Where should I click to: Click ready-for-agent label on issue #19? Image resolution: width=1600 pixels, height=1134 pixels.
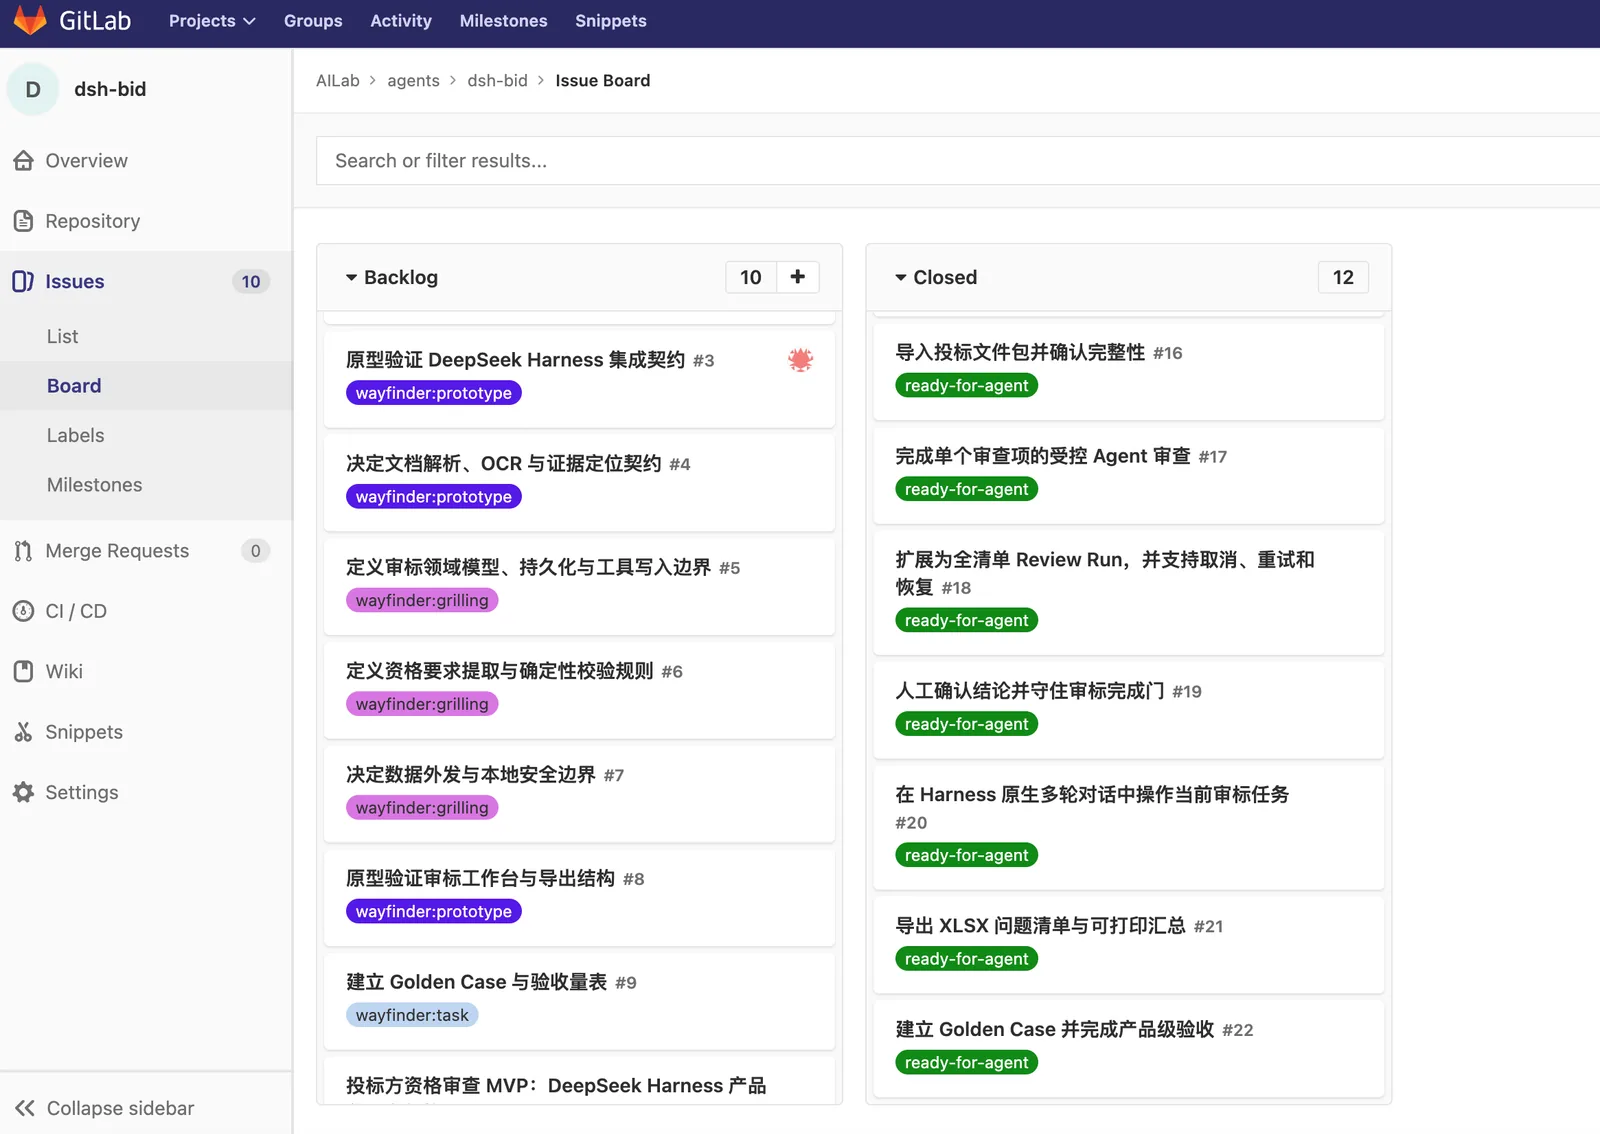tap(966, 724)
